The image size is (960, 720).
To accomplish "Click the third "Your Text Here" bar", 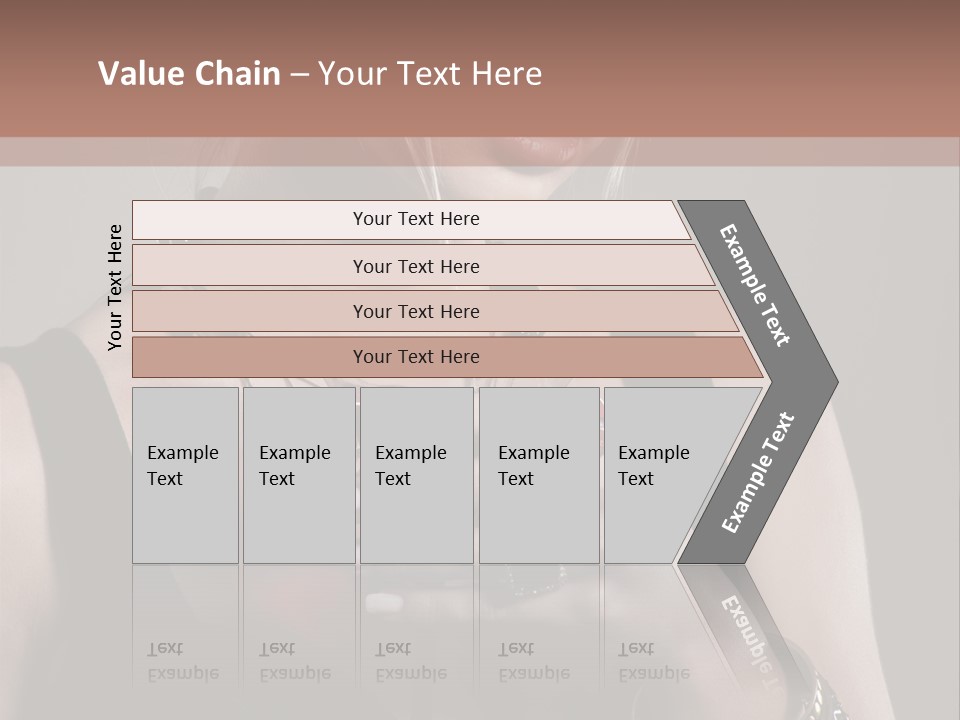I will tap(416, 311).
